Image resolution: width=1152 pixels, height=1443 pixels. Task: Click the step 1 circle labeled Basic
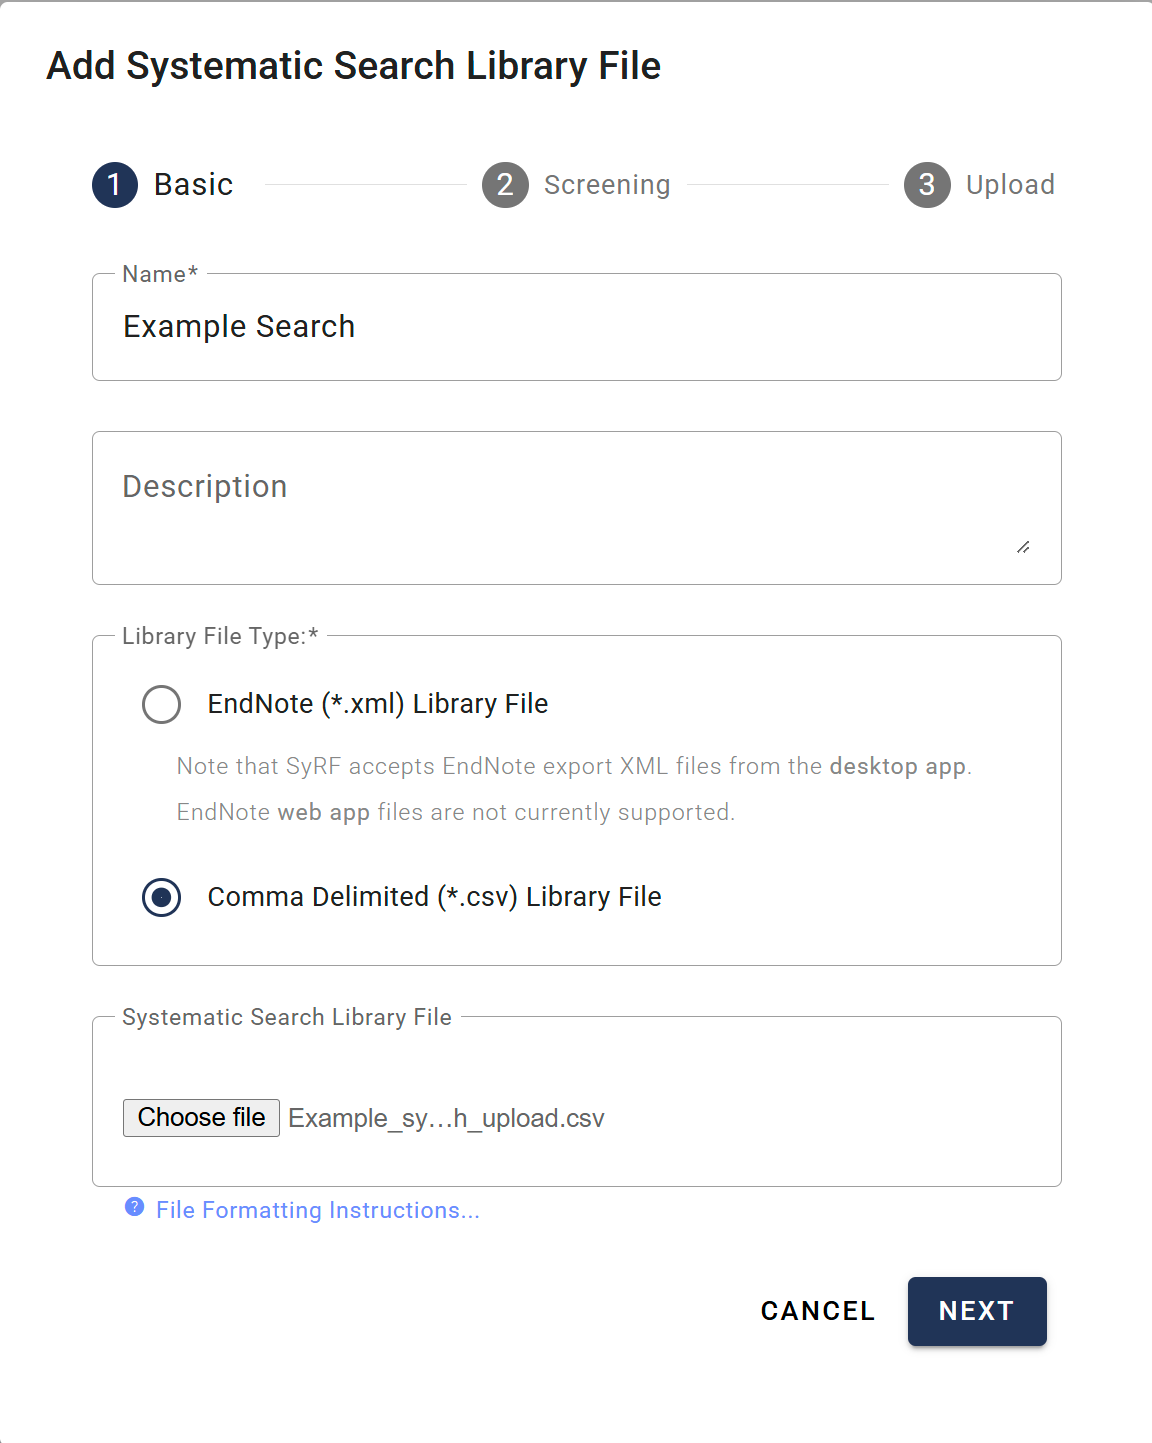point(114,185)
